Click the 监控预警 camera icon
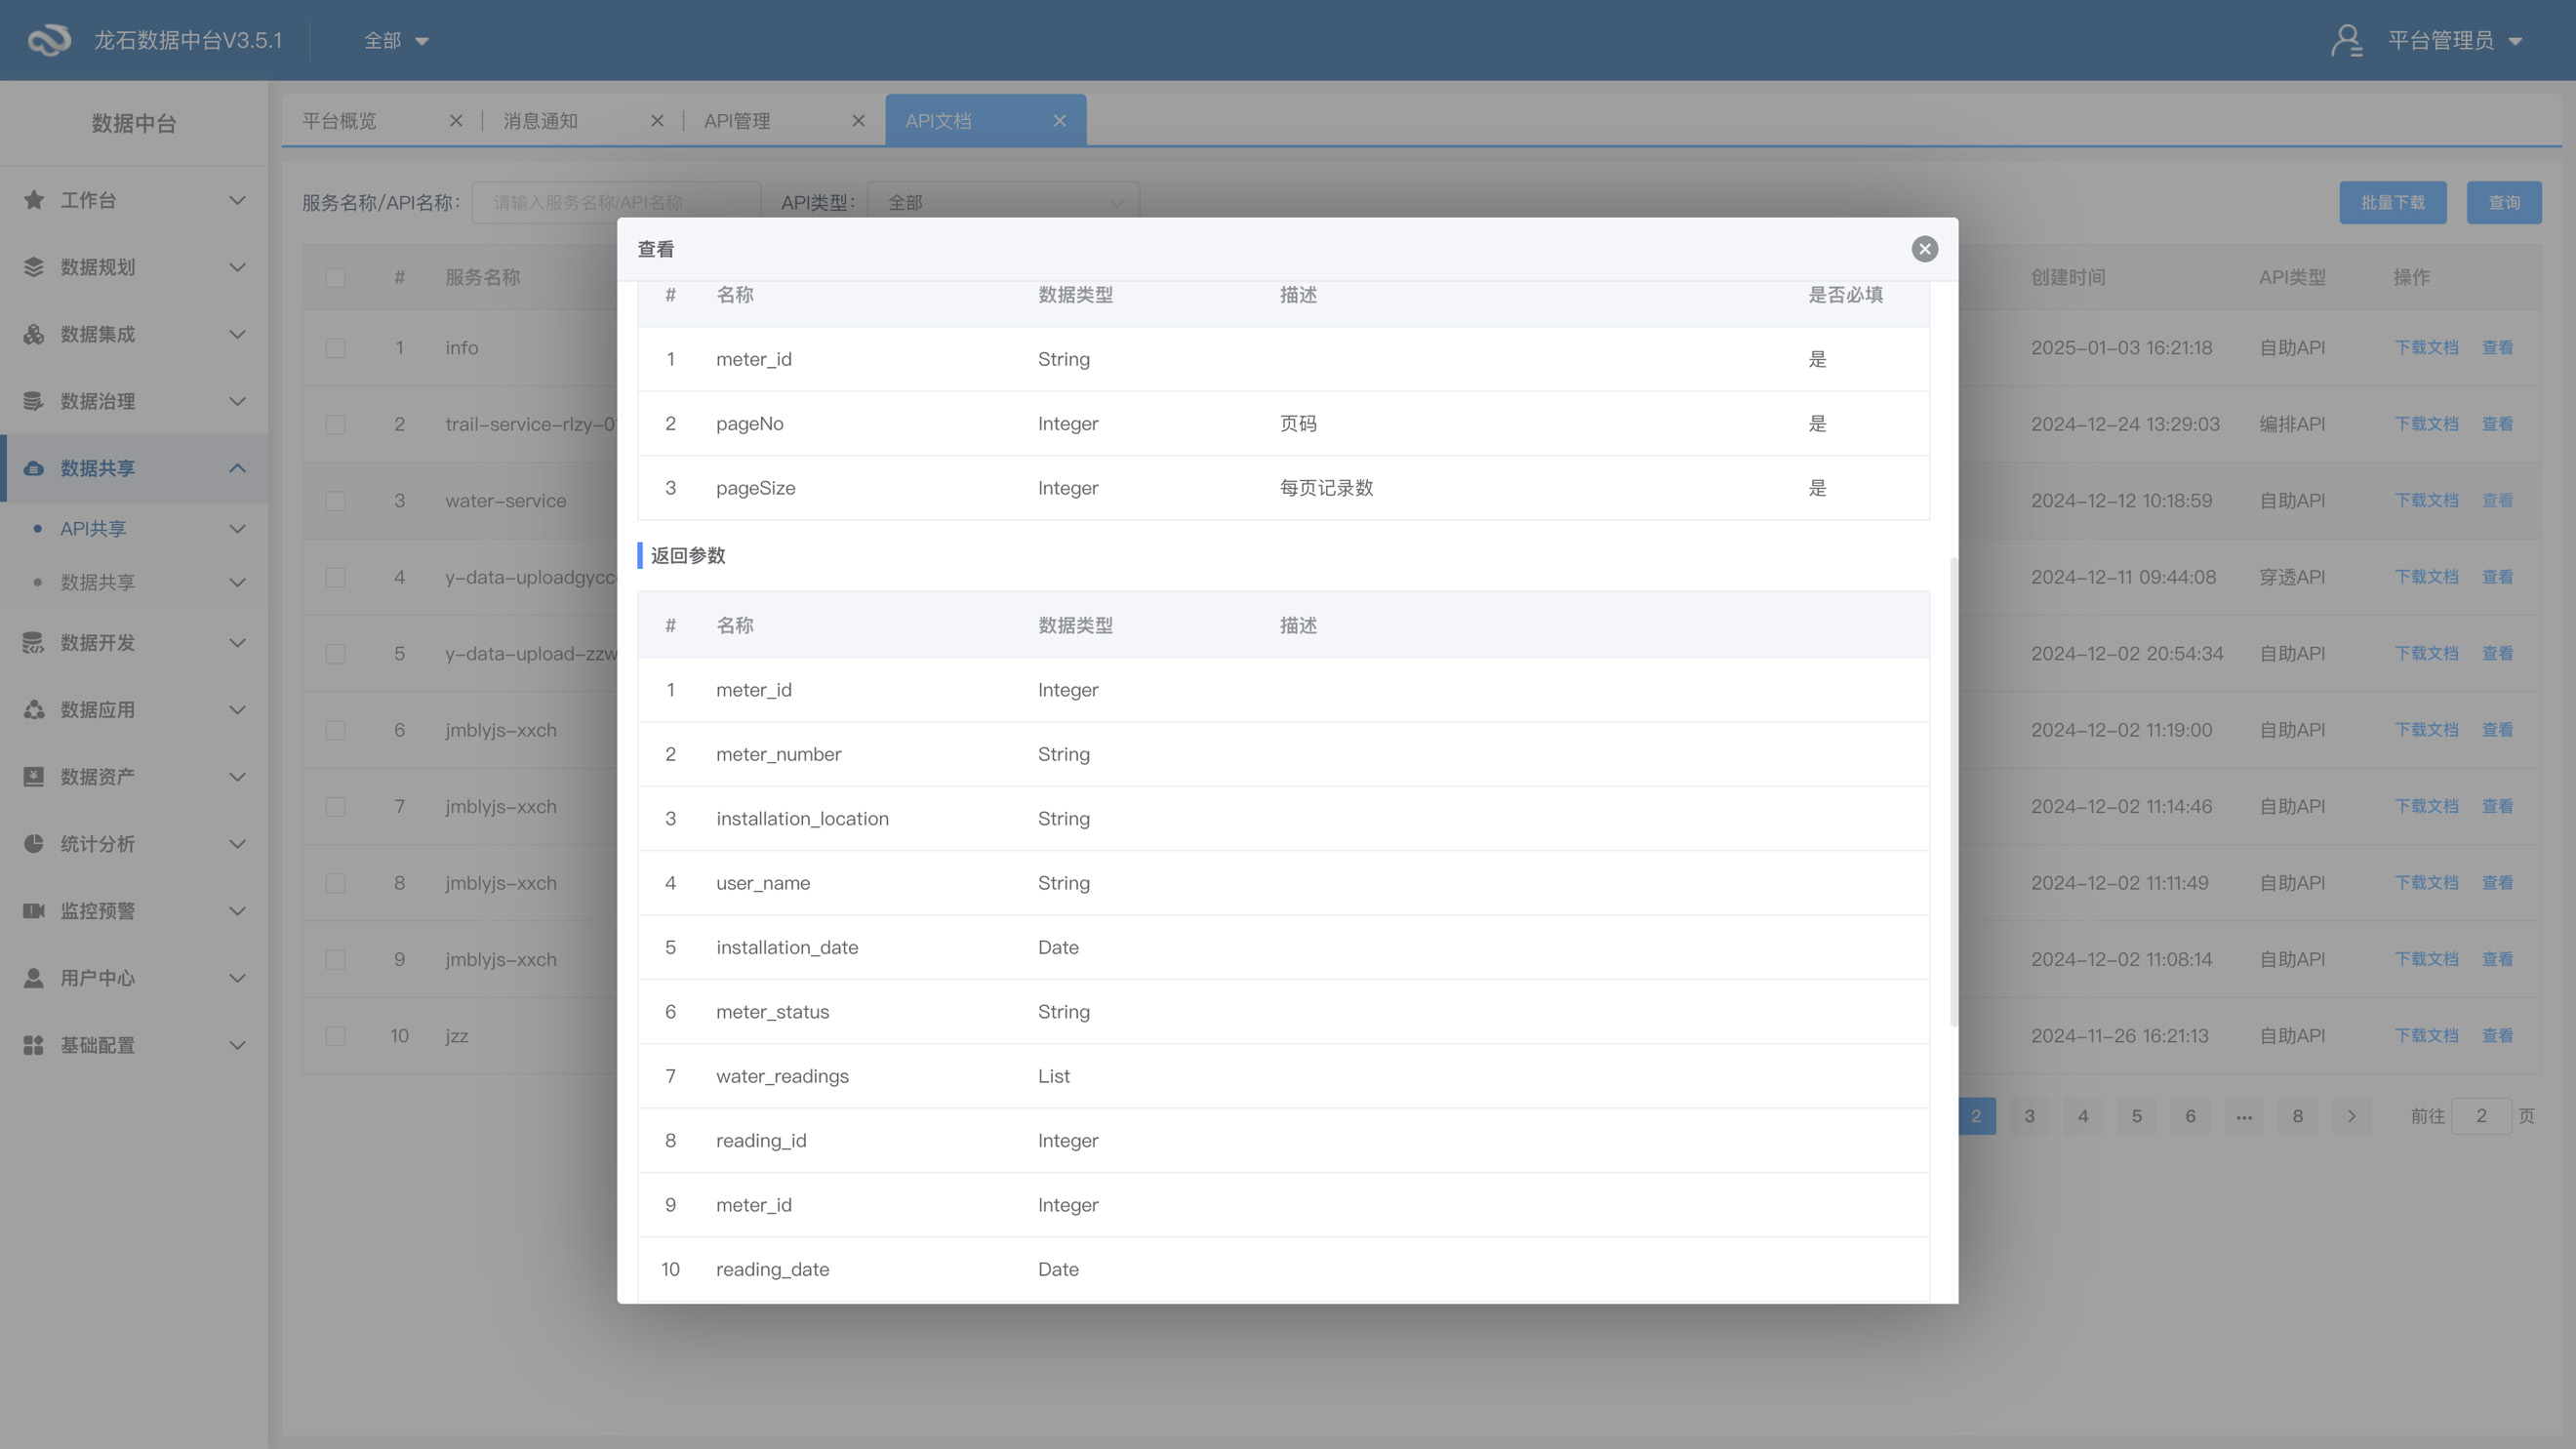 (34, 910)
